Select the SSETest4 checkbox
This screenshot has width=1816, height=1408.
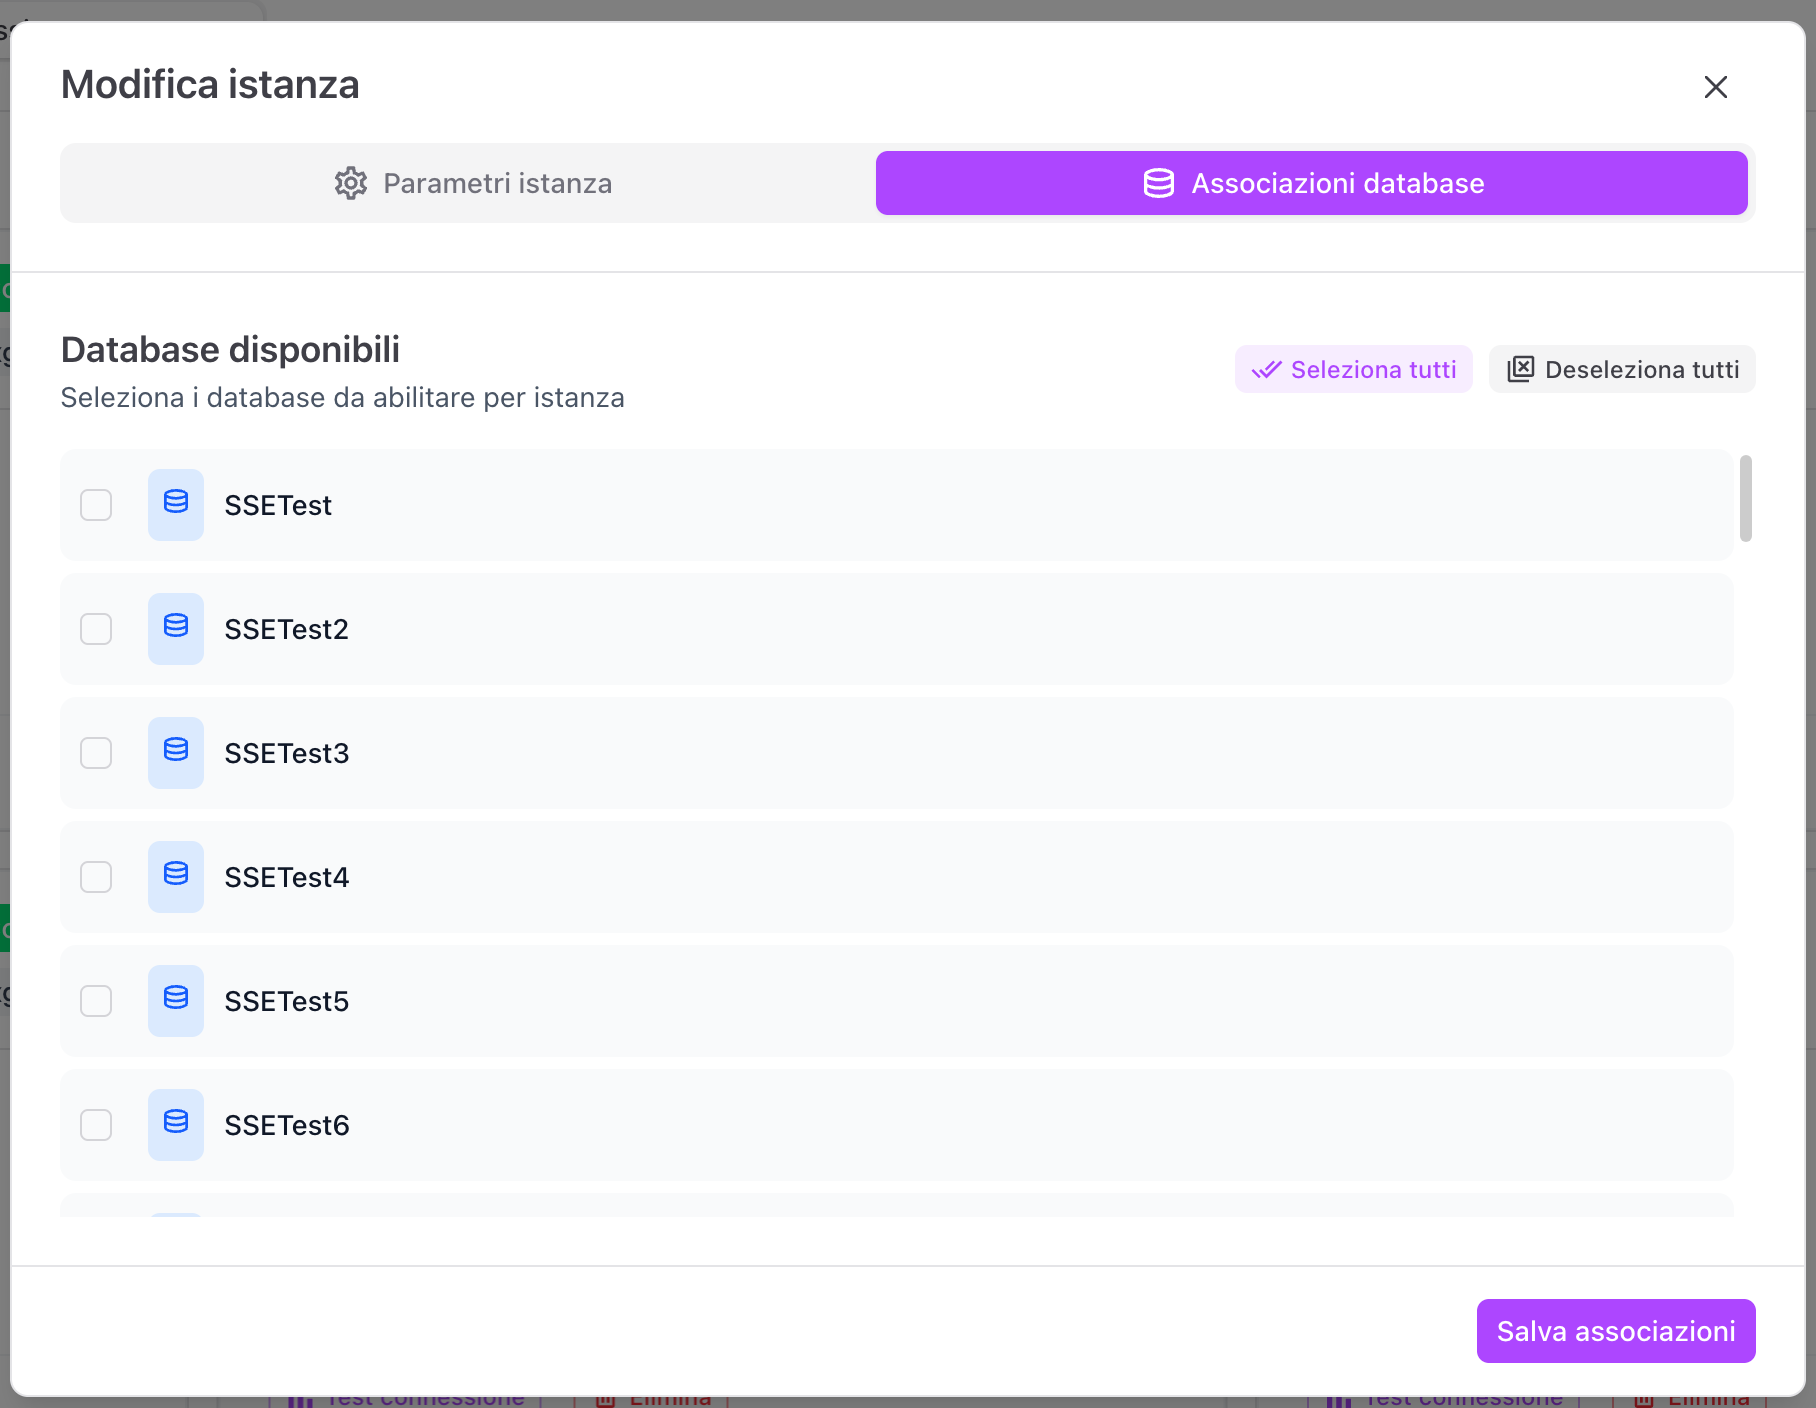pyautogui.click(x=96, y=877)
